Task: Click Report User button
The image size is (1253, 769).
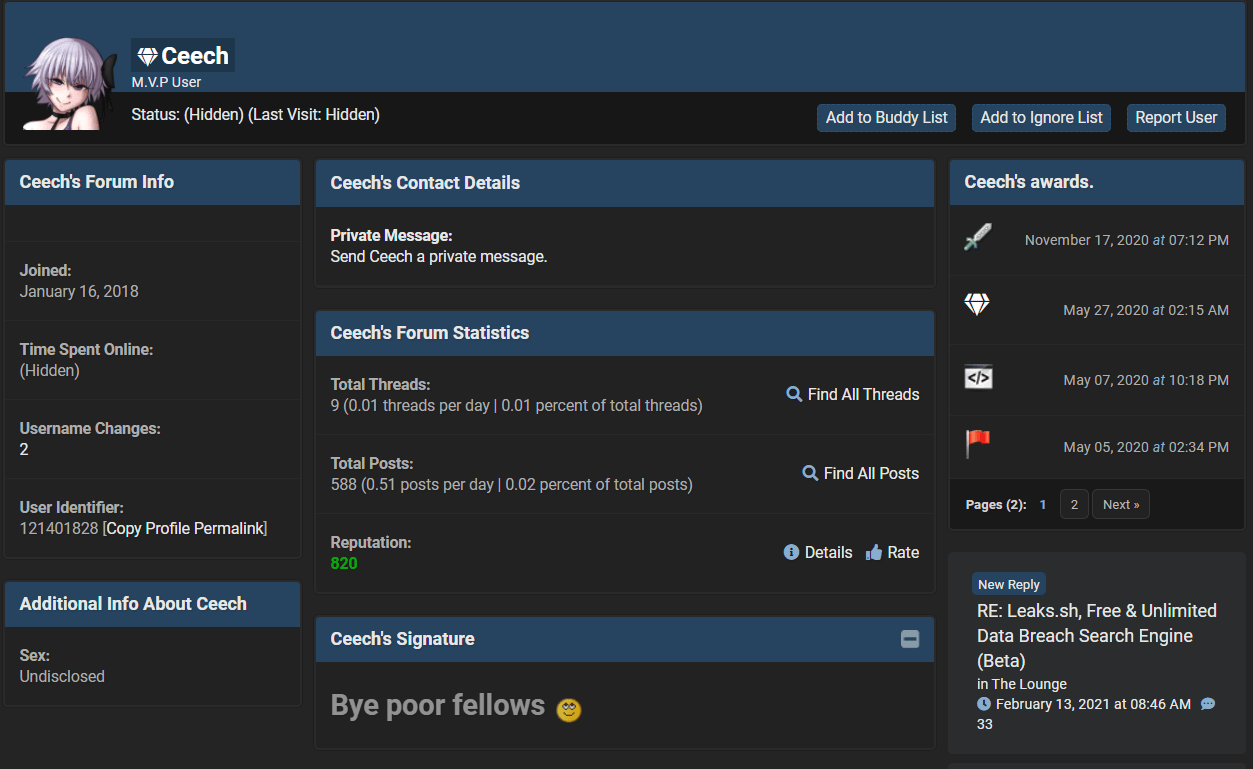Action: click(x=1176, y=118)
